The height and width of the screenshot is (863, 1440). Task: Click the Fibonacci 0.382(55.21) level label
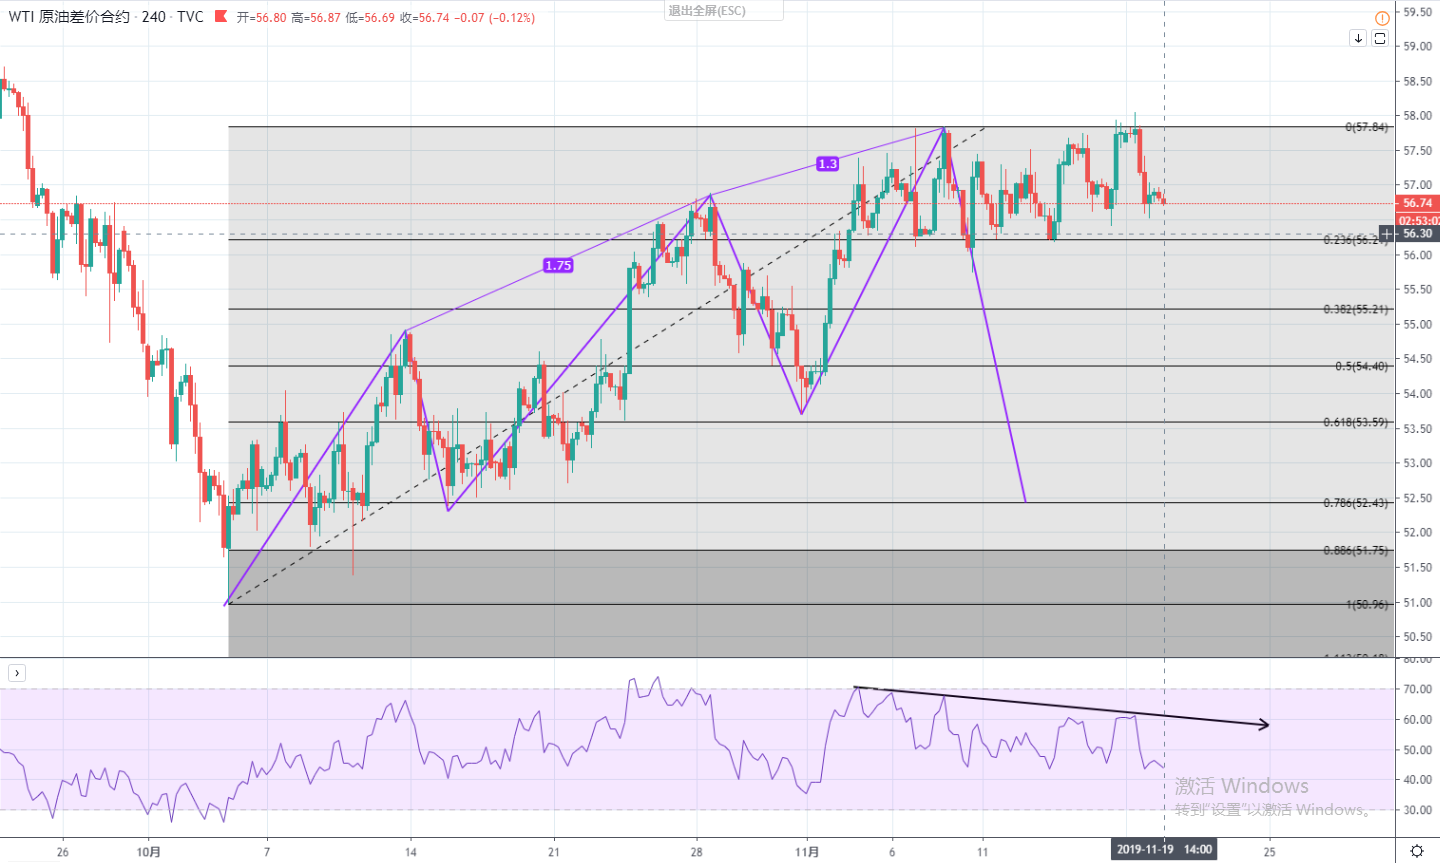tap(1356, 309)
